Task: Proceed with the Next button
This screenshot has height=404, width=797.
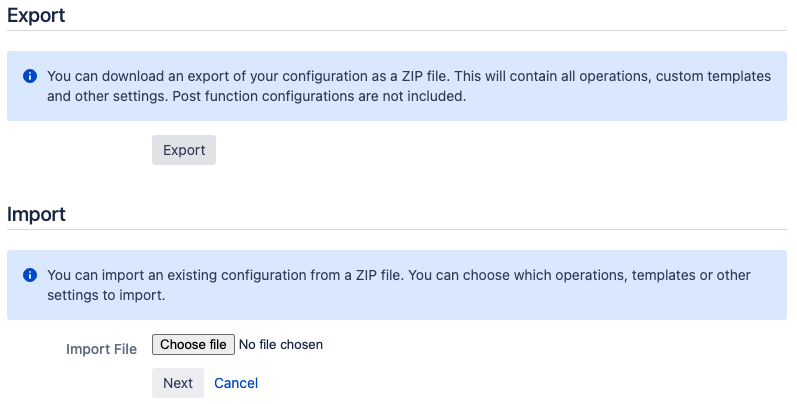Action: pyautogui.click(x=178, y=383)
